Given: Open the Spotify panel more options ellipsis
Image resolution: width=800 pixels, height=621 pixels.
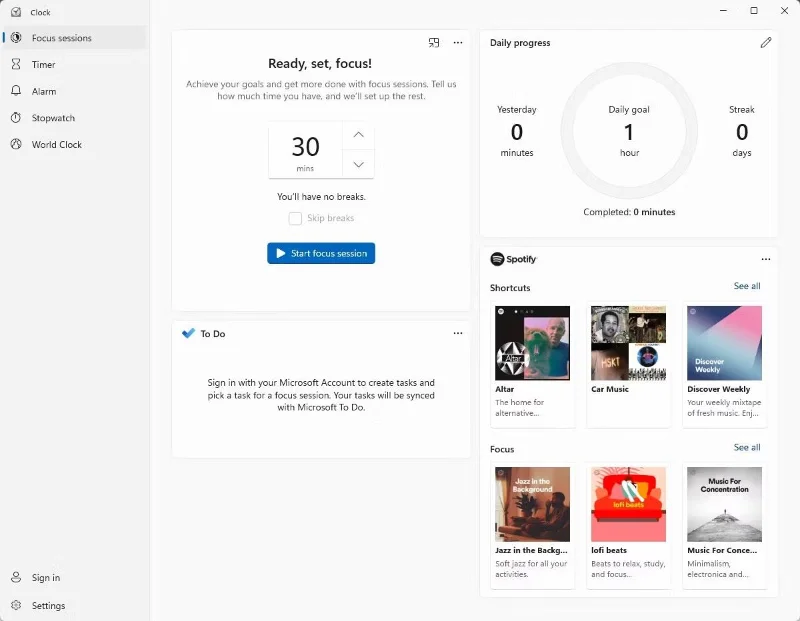Looking at the screenshot, I should coord(765,259).
